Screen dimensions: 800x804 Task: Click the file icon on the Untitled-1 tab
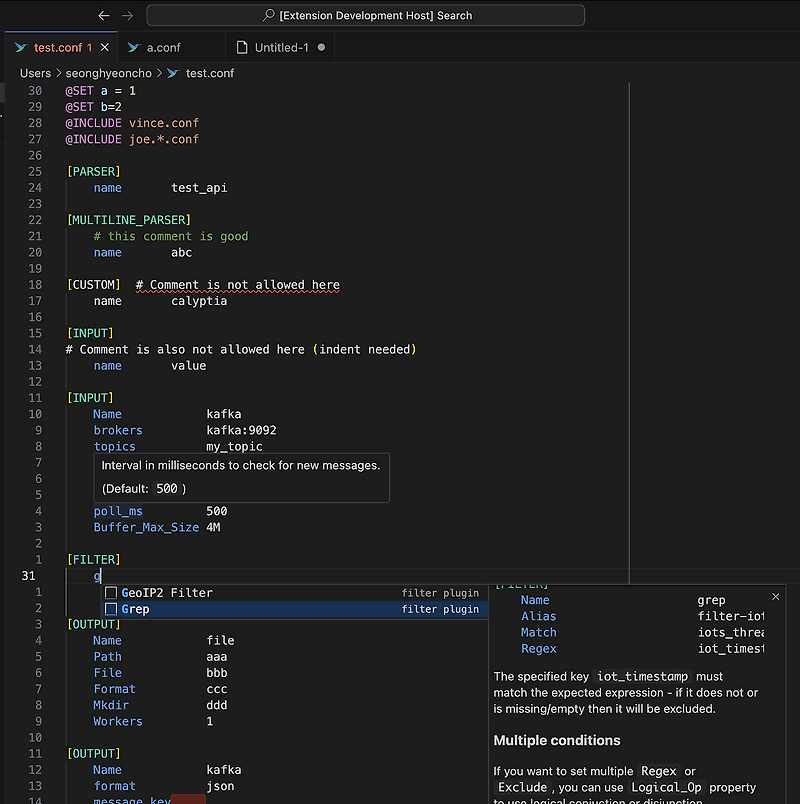240,46
